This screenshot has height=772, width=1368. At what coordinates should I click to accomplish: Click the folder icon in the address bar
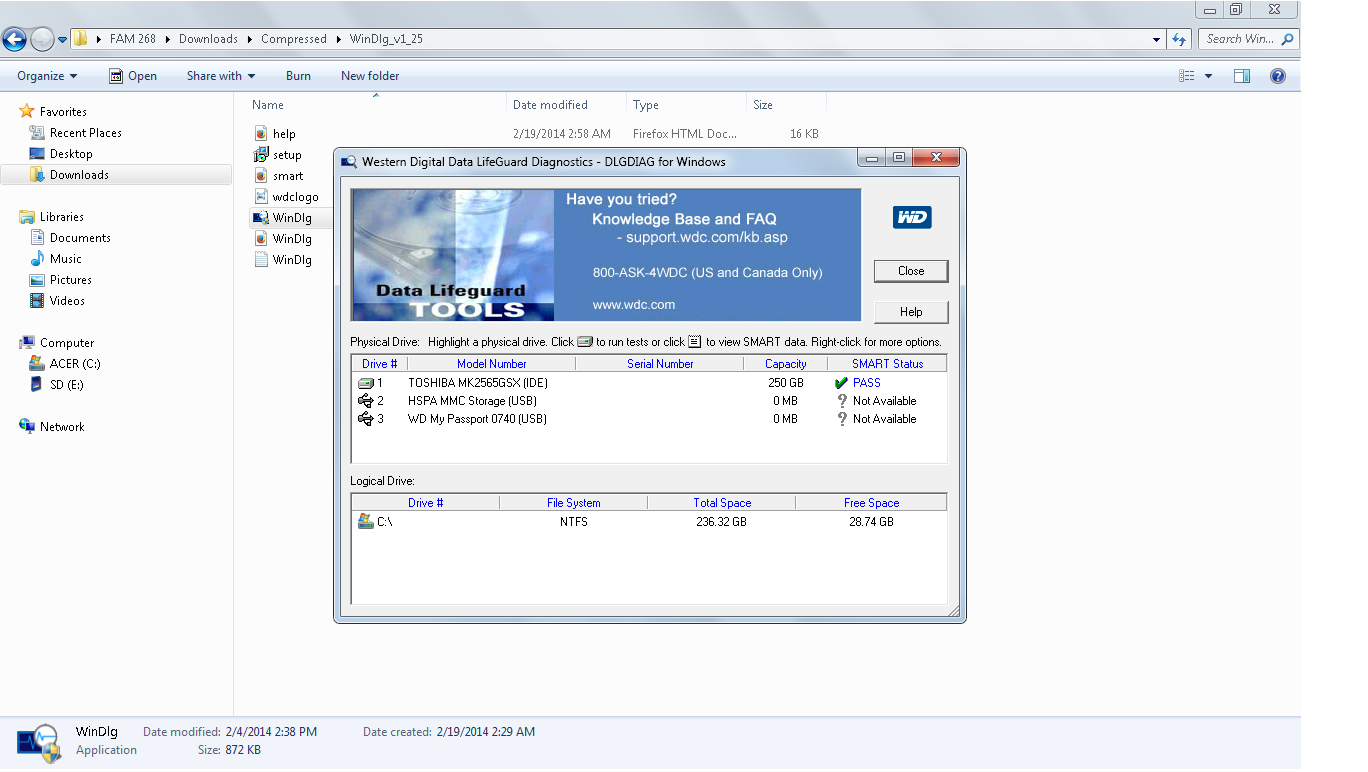[x=81, y=40]
